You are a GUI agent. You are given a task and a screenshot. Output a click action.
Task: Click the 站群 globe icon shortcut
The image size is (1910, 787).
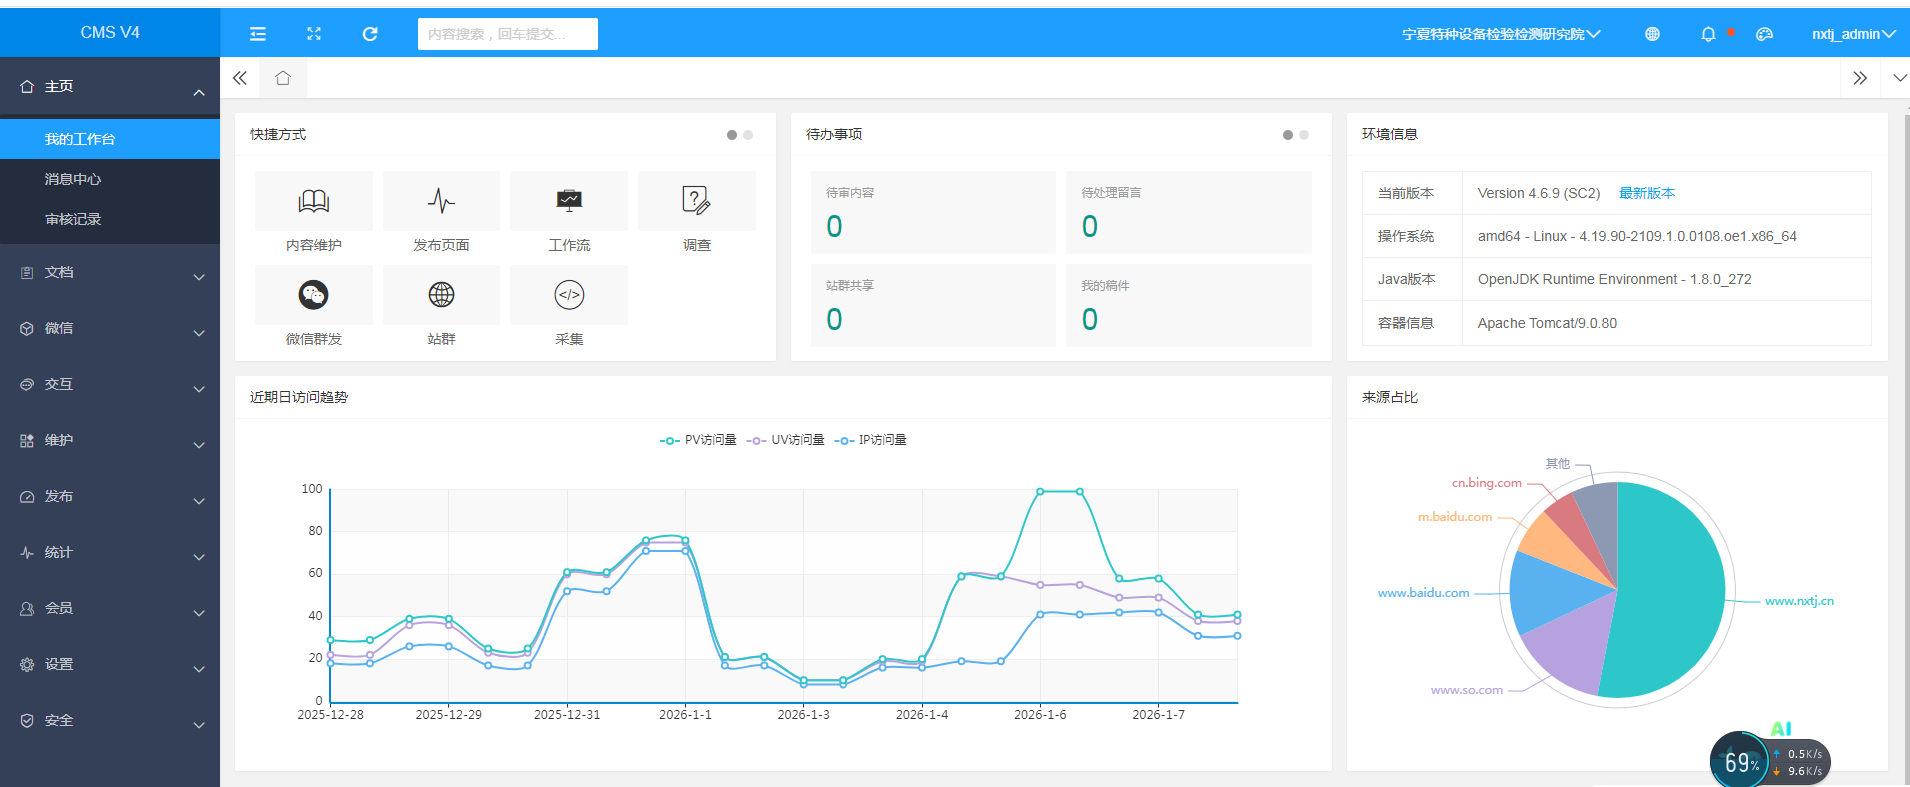pyautogui.click(x=441, y=295)
